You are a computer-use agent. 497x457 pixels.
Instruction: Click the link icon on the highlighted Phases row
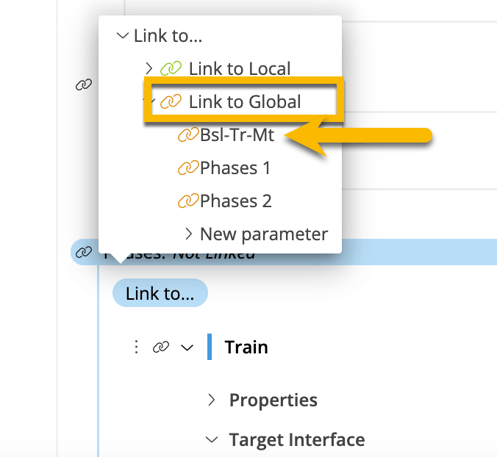pos(84,252)
